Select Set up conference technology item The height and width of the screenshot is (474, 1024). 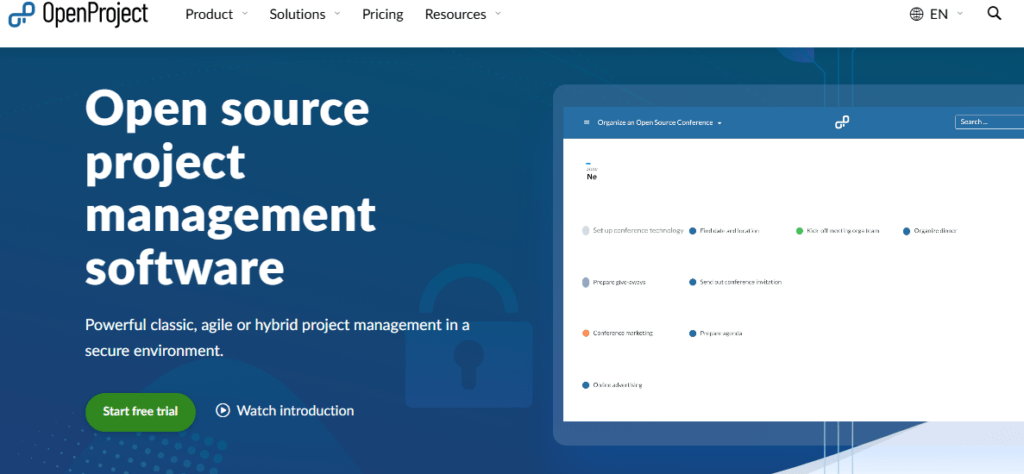[633, 230]
